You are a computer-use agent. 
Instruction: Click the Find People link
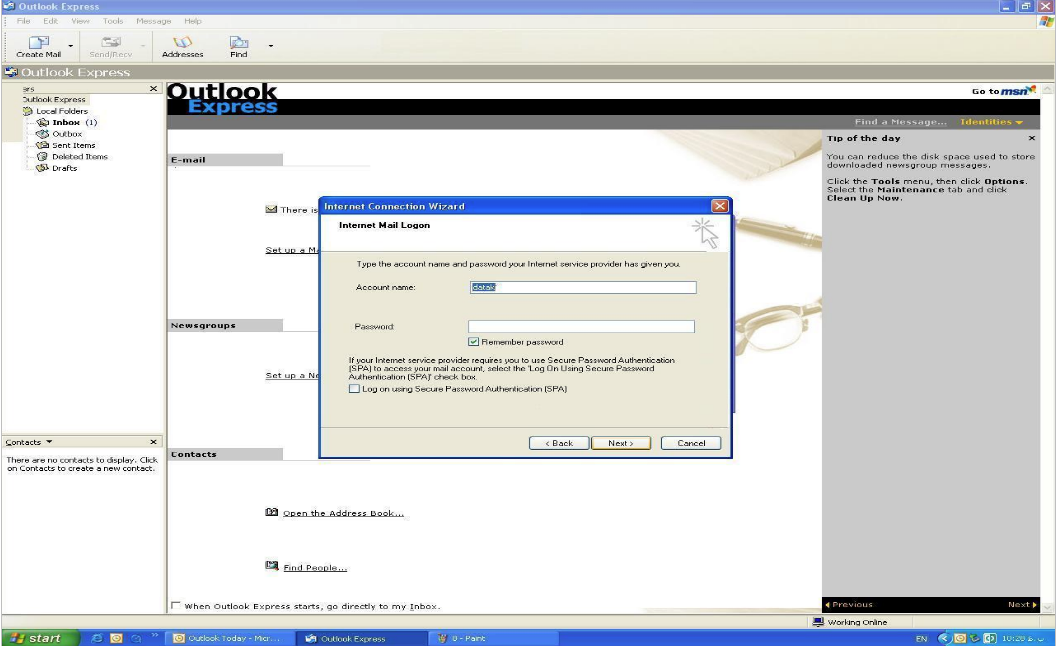click(315, 567)
